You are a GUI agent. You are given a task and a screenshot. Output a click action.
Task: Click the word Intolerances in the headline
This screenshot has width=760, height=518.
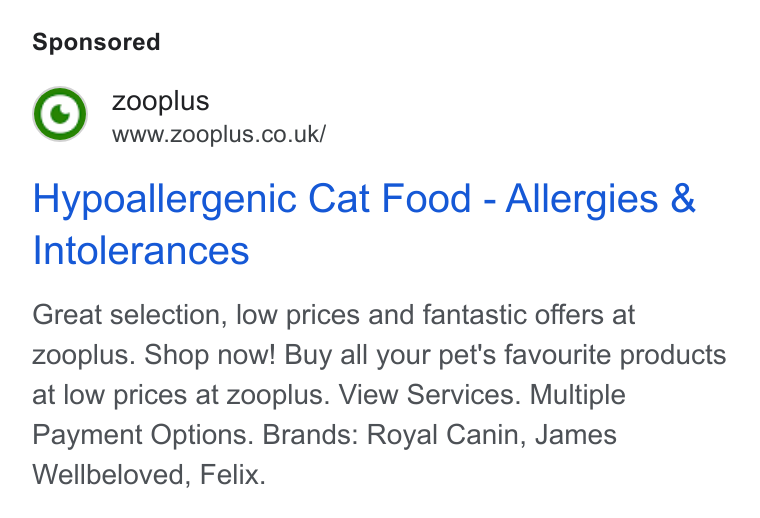[x=141, y=251]
